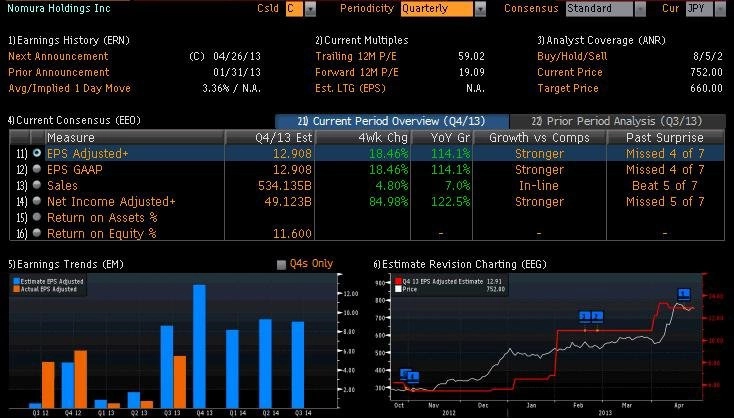
Task: Open Analyst Coverage (ANR) section
Action: (601, 40)
